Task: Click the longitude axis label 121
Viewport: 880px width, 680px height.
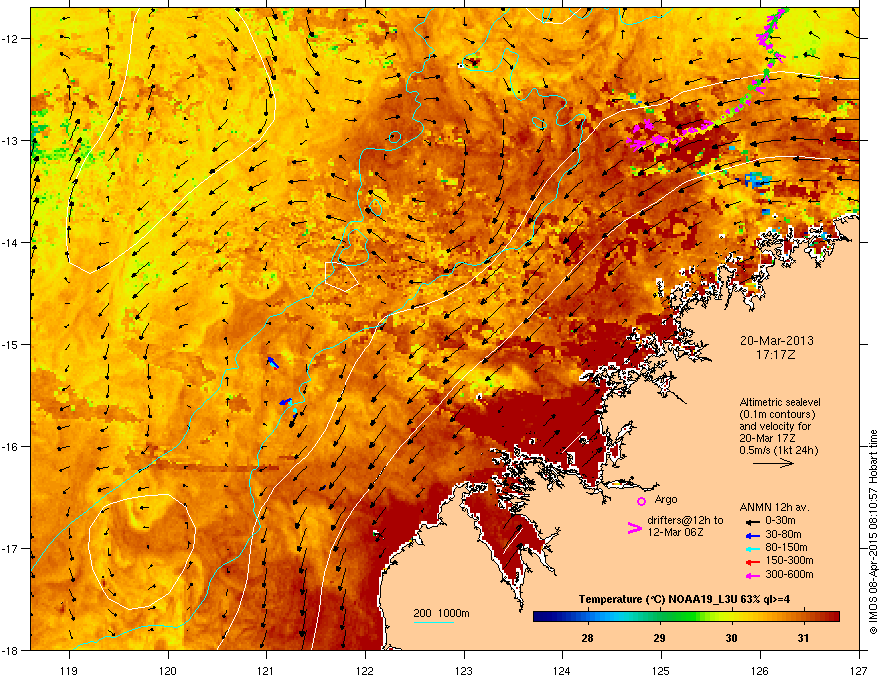Action: click(x=267, y=670)
